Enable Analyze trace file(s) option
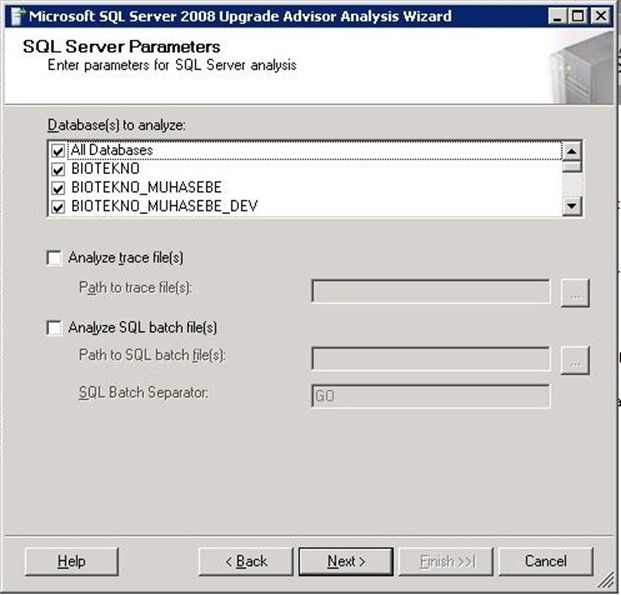The height and width of the screenshot is (595, 621). [x=54, y=258]
